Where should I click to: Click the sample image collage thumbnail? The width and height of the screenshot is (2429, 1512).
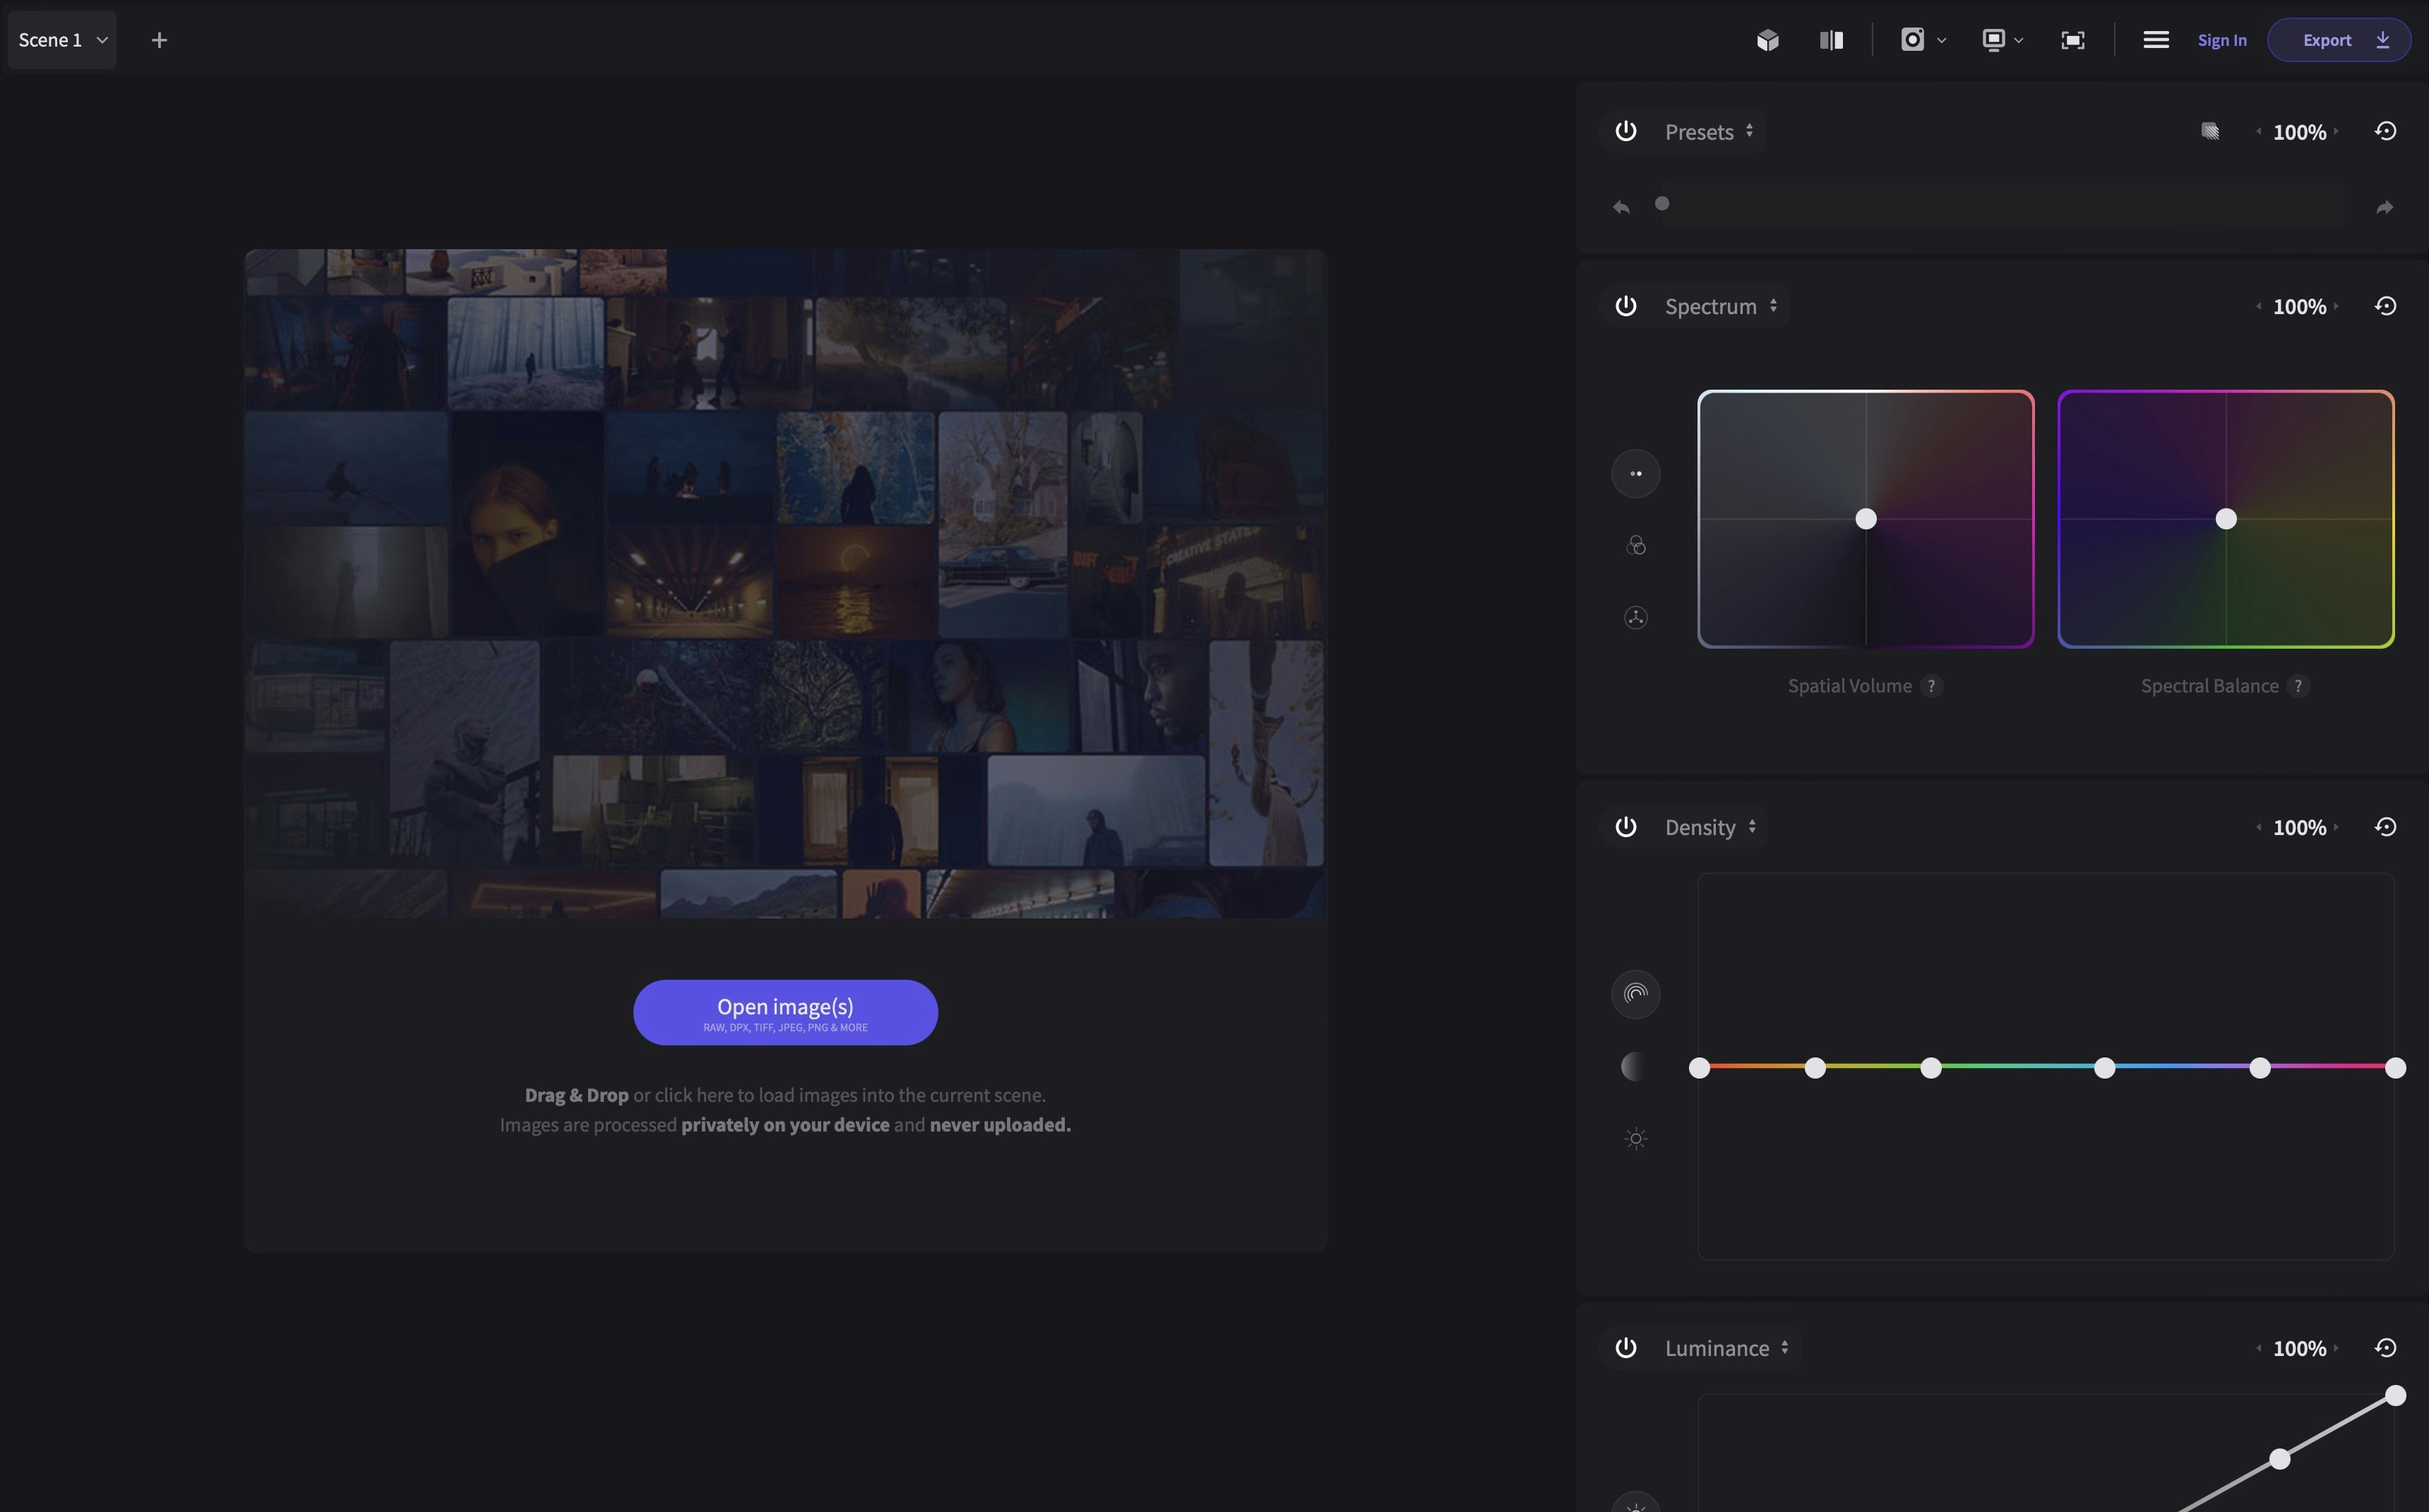785,583
